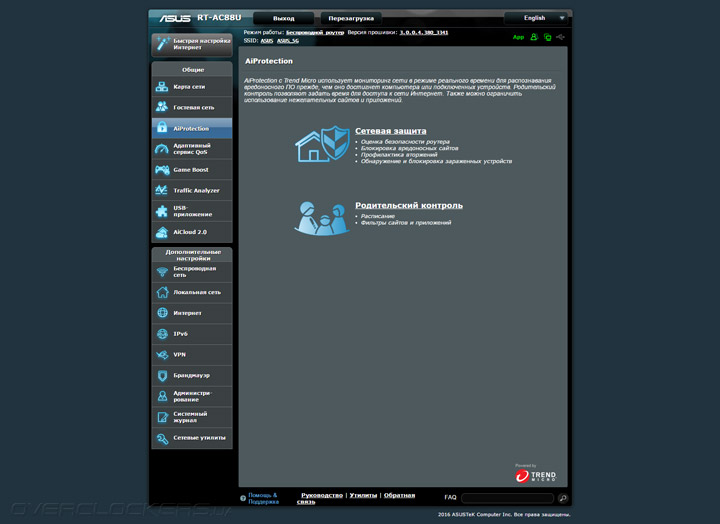Click firmware version 3.0.0.4.380_3341 link
This screenshot has width=720, height=524.
coord(423,33)
